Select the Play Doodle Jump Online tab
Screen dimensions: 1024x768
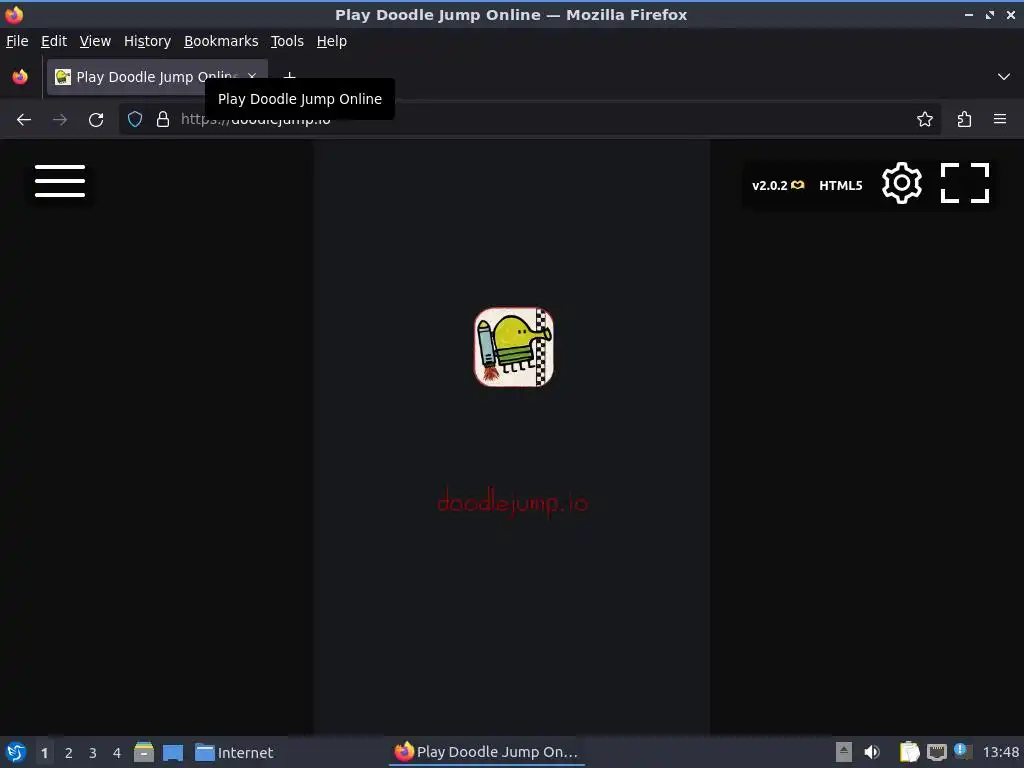click(x=157, y=77)
